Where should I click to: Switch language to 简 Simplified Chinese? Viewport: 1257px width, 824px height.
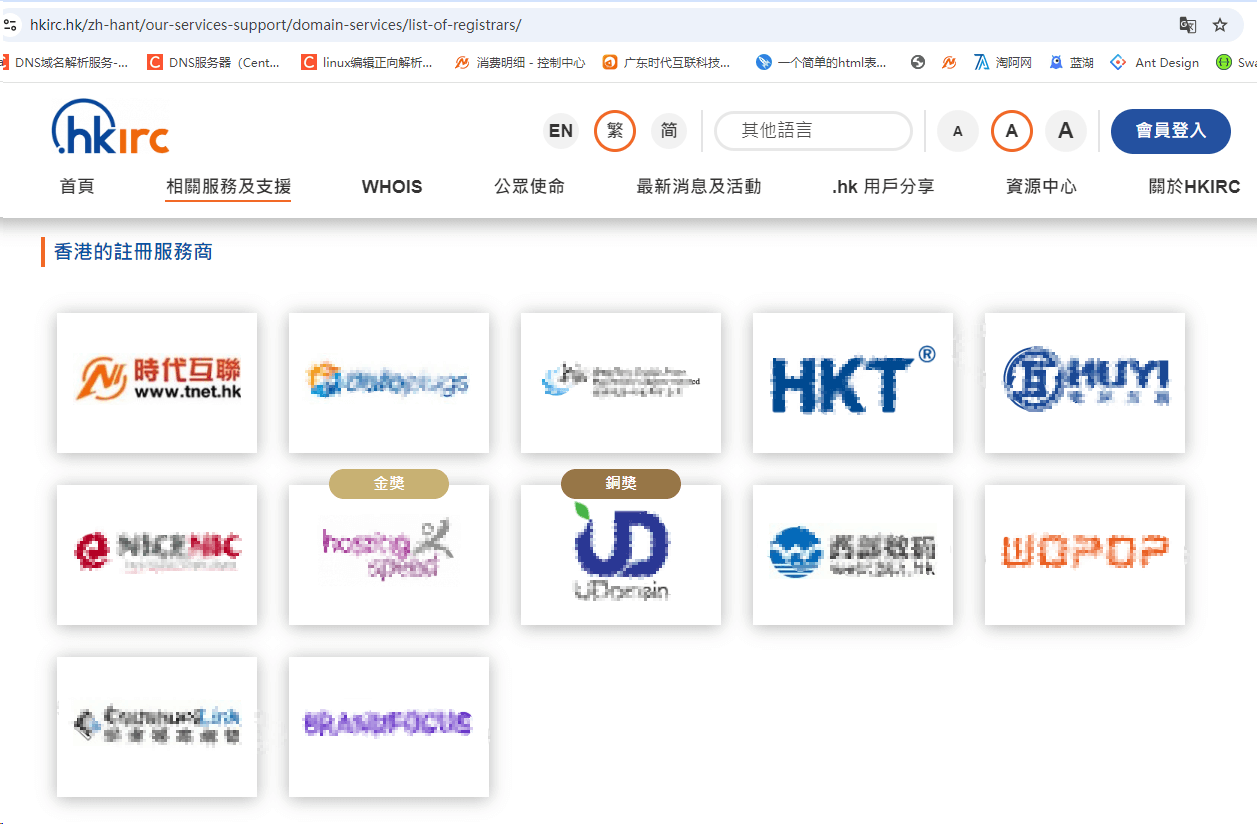(x=669, y=131)
